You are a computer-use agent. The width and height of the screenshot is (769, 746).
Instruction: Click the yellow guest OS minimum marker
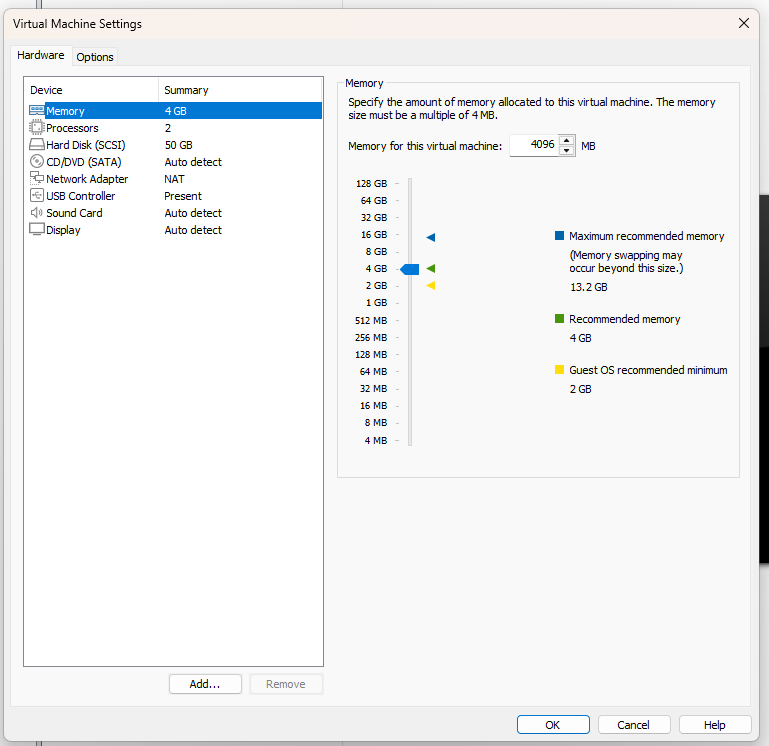[431, 285]
